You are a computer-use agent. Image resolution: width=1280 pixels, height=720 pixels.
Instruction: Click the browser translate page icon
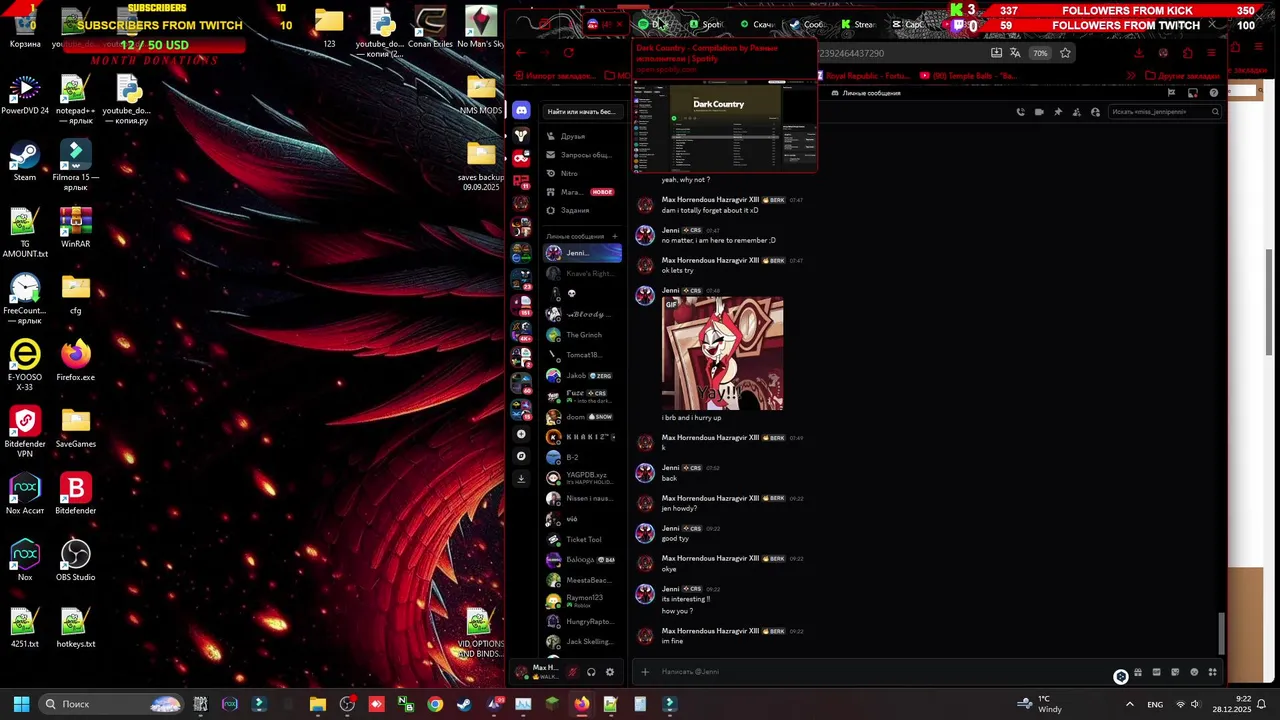coord(1015,53)
